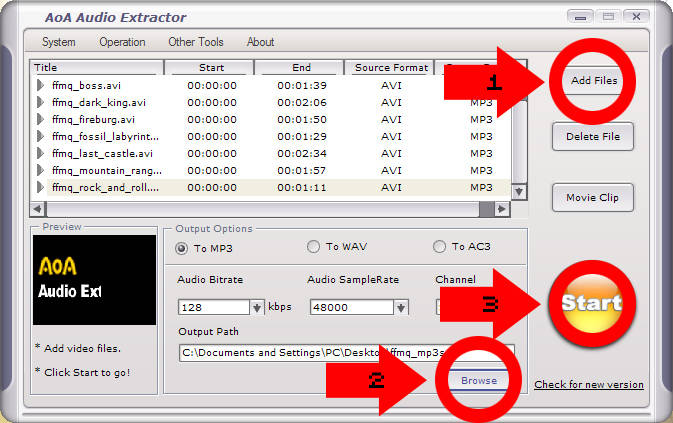
Task: Minimize the AoA Audio Extractor window
Action: coord(580,17)
